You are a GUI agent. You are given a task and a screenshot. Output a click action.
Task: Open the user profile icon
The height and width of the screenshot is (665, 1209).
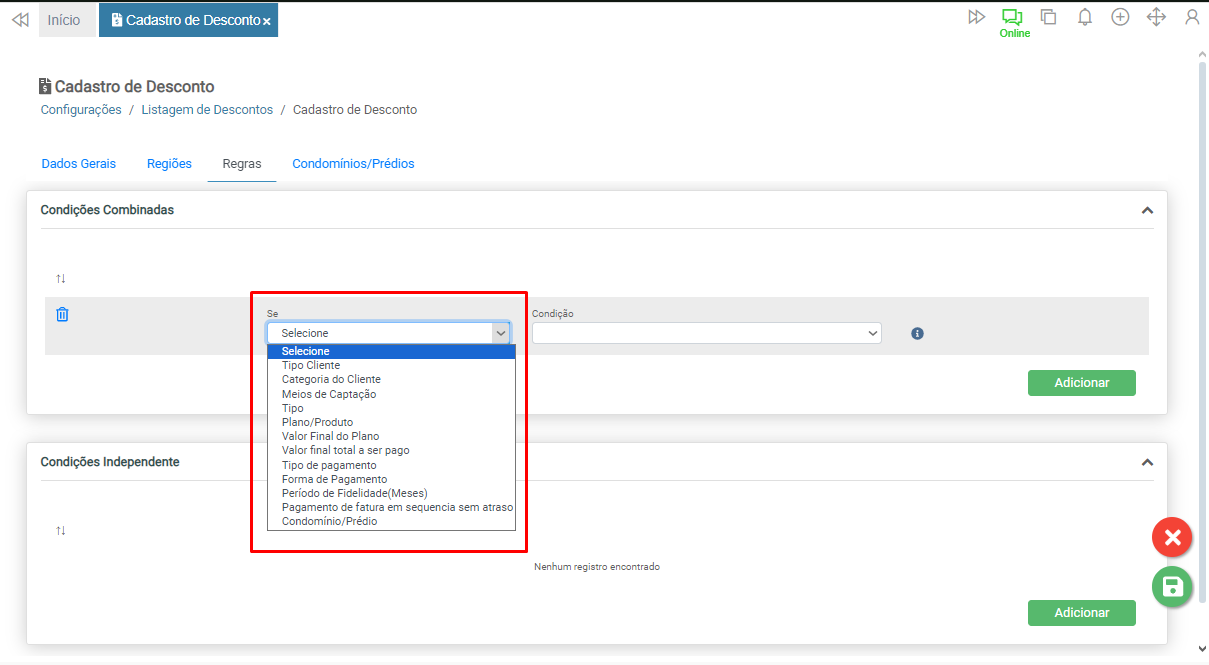click(x=1192, y=17)
